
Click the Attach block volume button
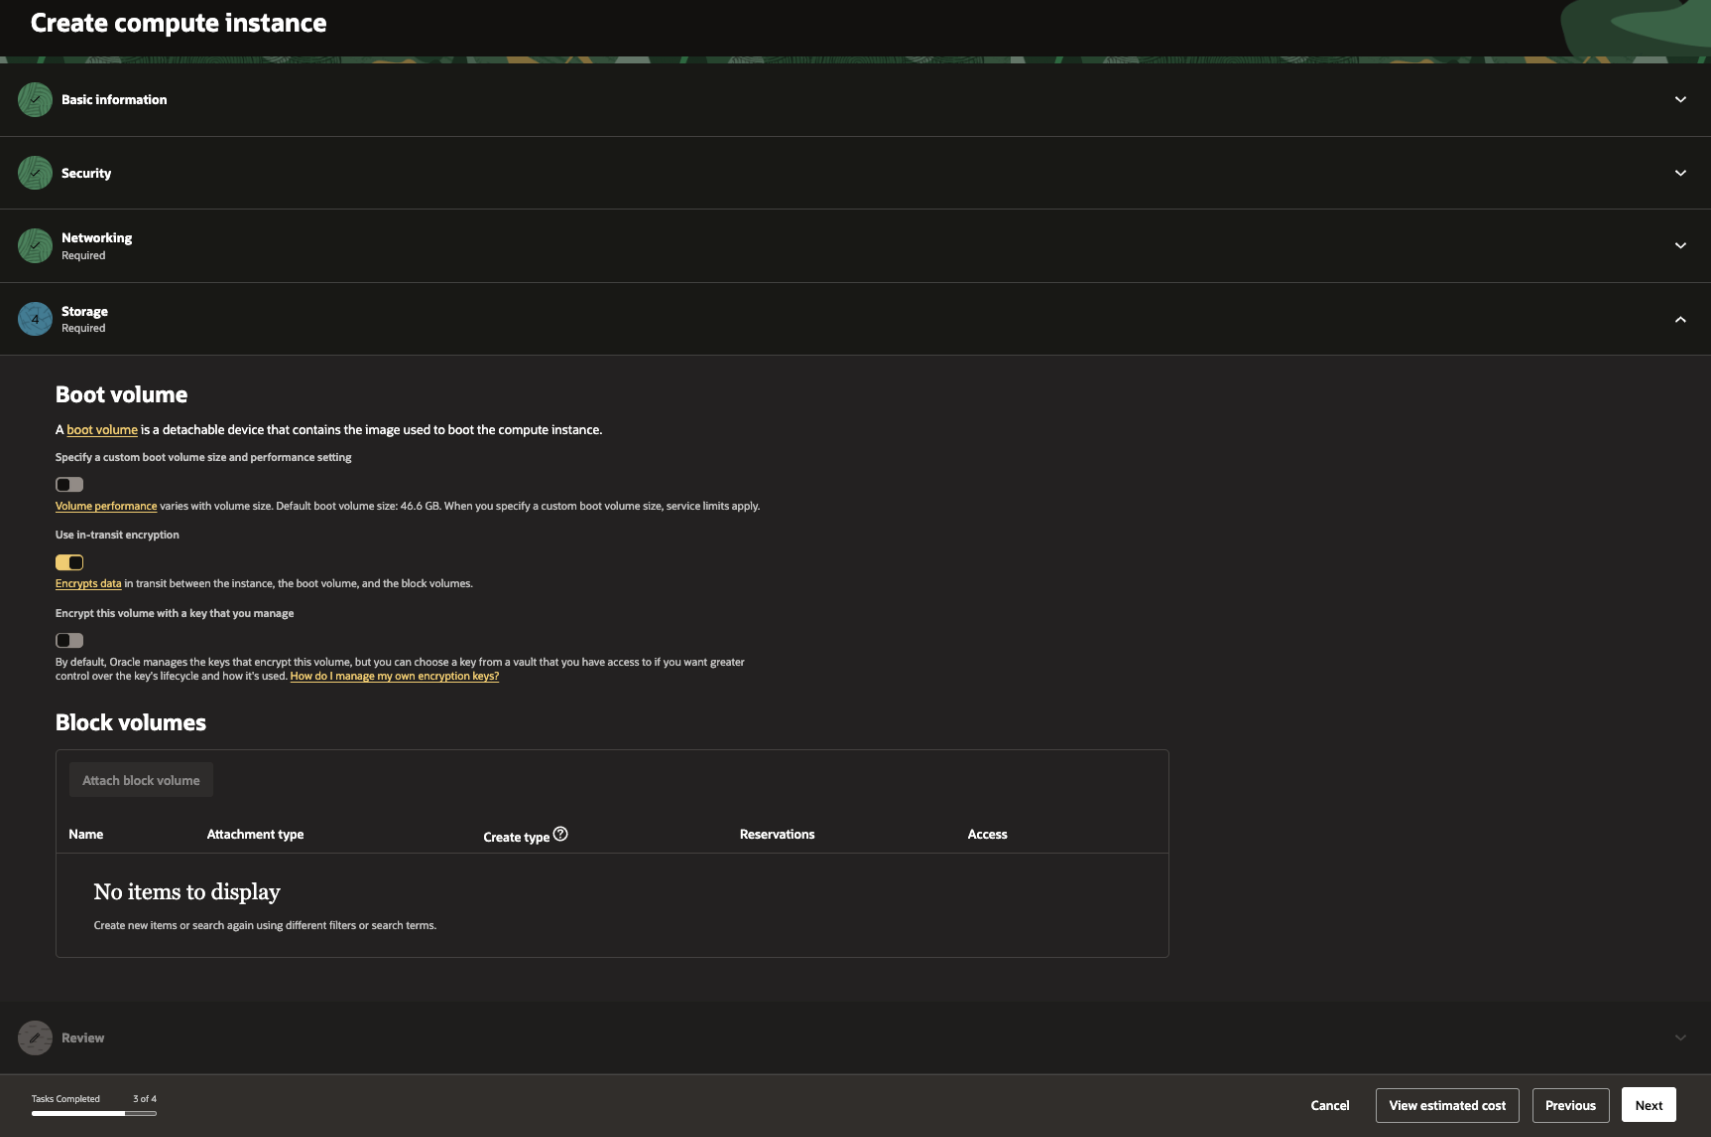141,780
